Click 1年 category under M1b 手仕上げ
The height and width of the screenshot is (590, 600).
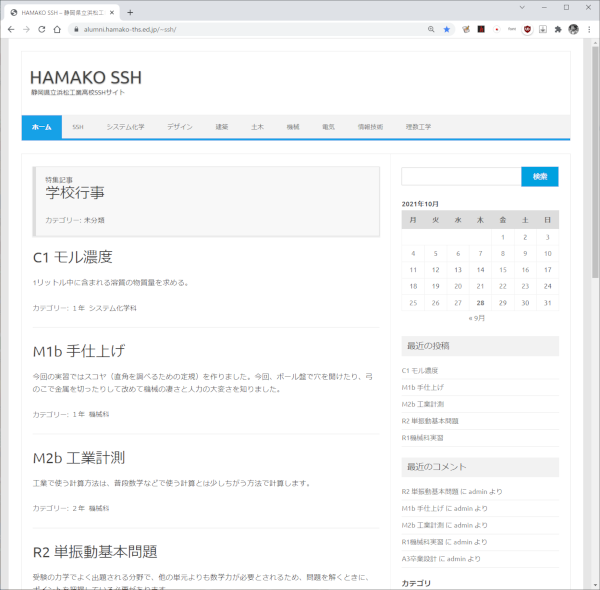78,414
